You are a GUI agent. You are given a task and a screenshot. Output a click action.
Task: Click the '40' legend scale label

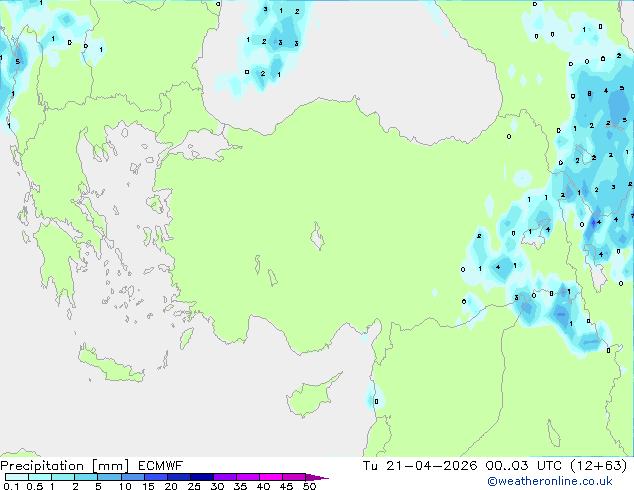click(263, 486)
